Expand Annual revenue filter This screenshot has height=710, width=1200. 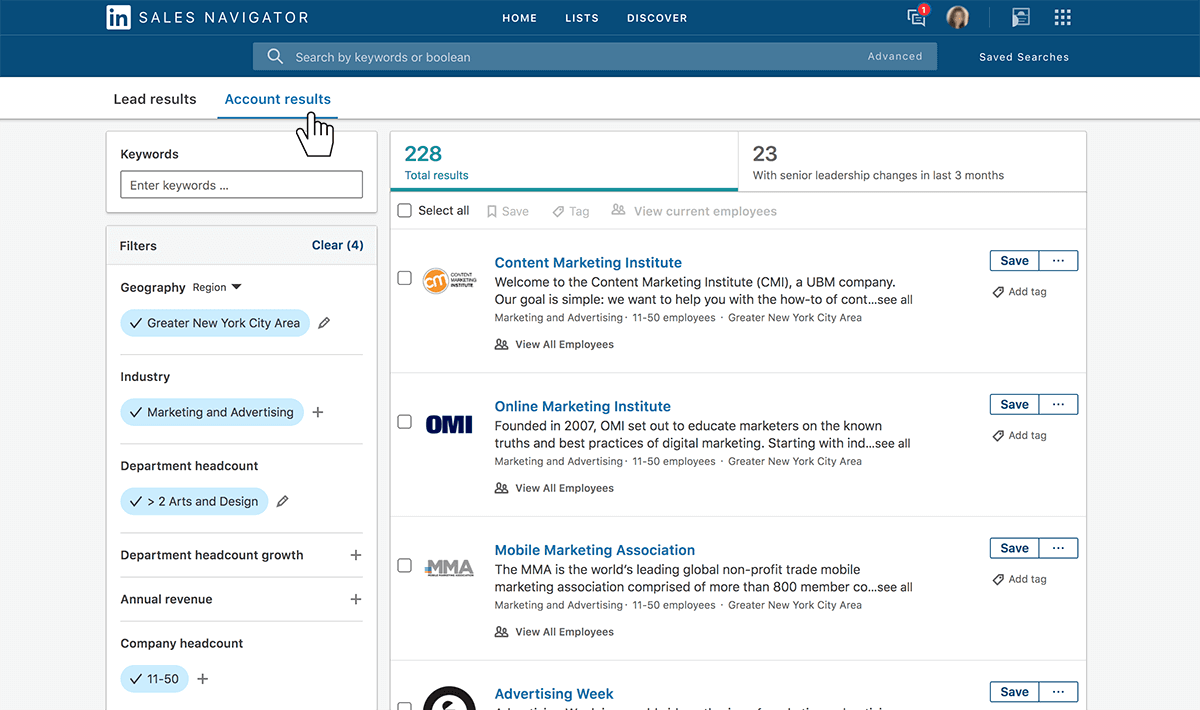355,599
